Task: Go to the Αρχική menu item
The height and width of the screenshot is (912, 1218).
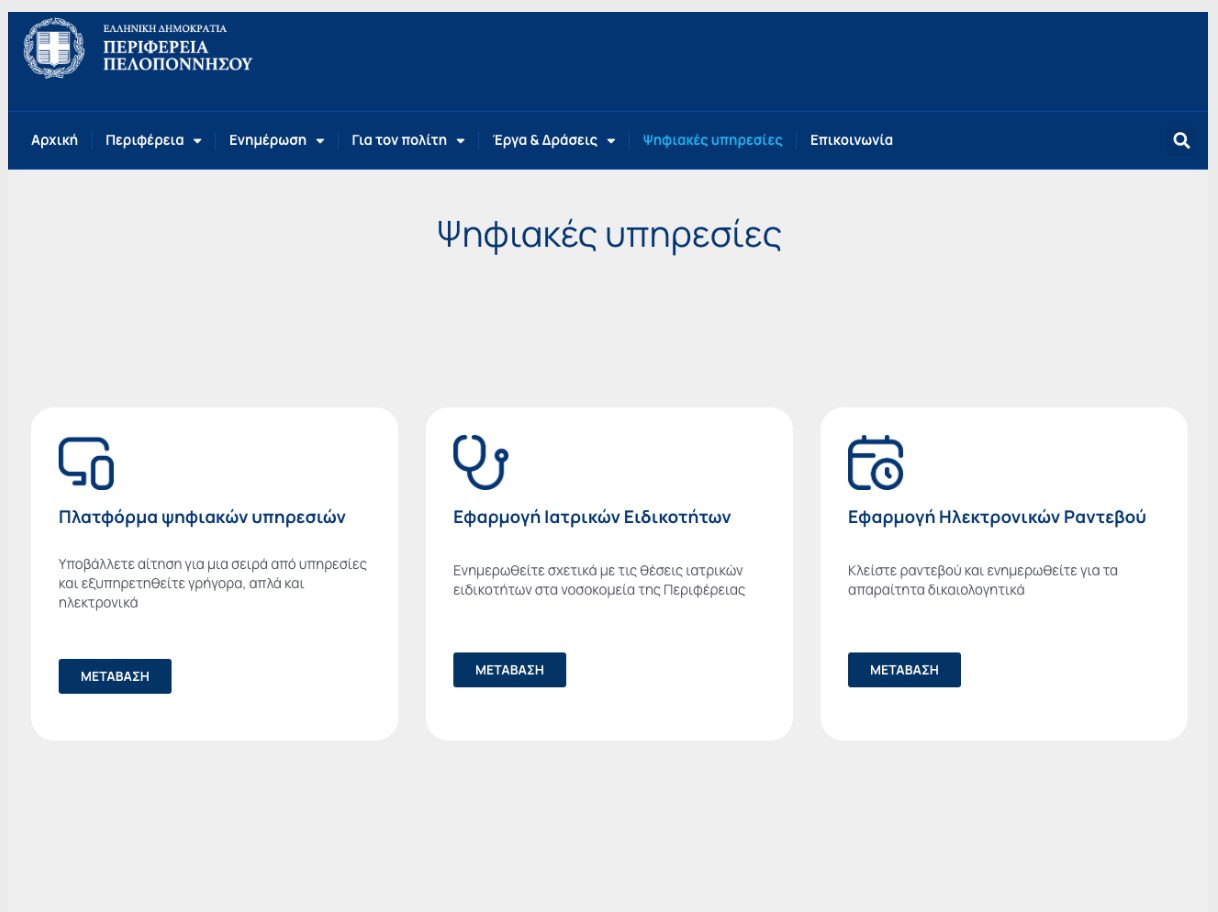Action: coord(54,141)
